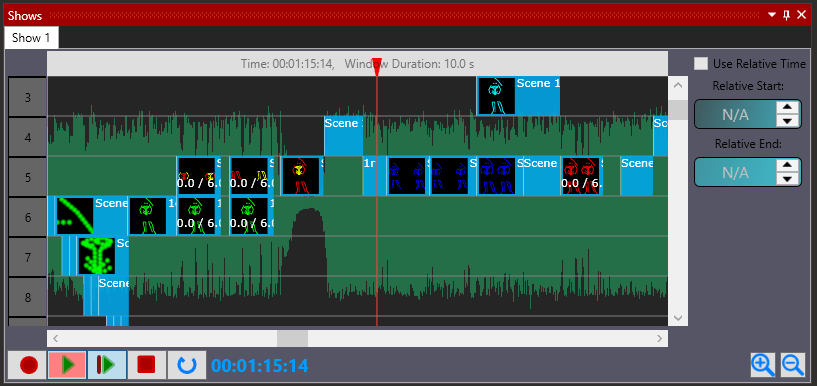Viewport: 817px width, 386px height.
Task: Click the vertical scrollbar thumb
Action: pyautogui.click(x=678, y=110)
